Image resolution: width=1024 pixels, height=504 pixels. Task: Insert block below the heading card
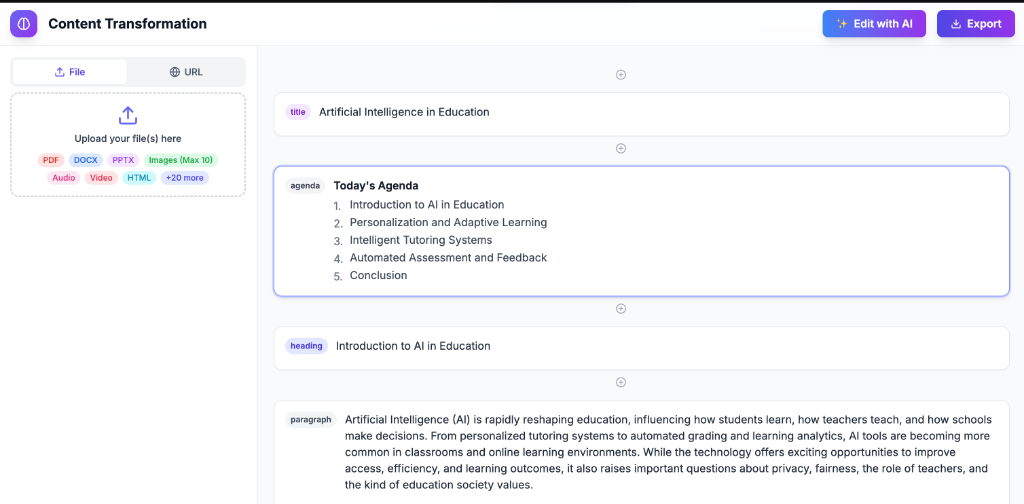[x=621, y=383]
